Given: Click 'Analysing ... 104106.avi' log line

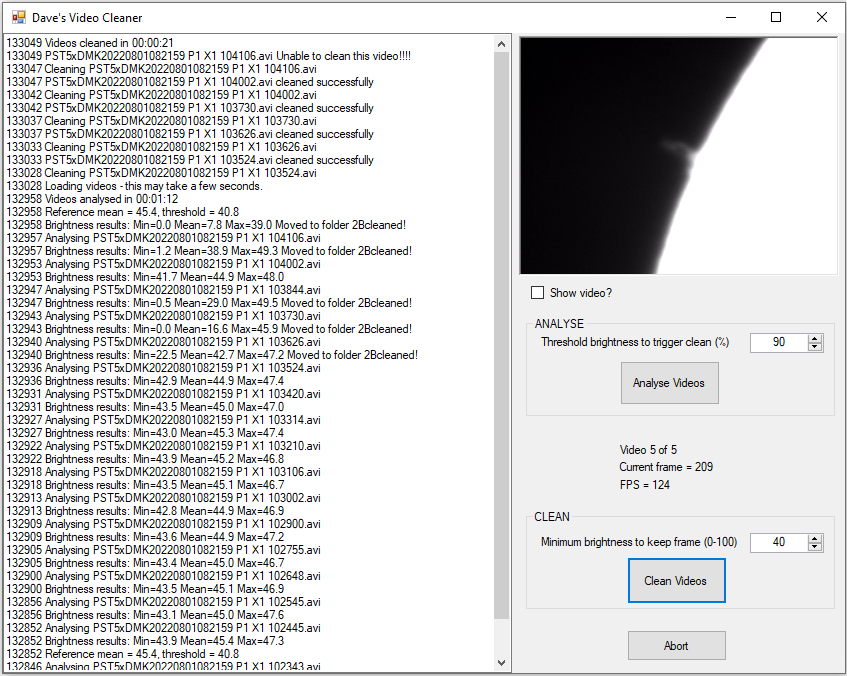Looking at the screenshot, I should [163, 238].
